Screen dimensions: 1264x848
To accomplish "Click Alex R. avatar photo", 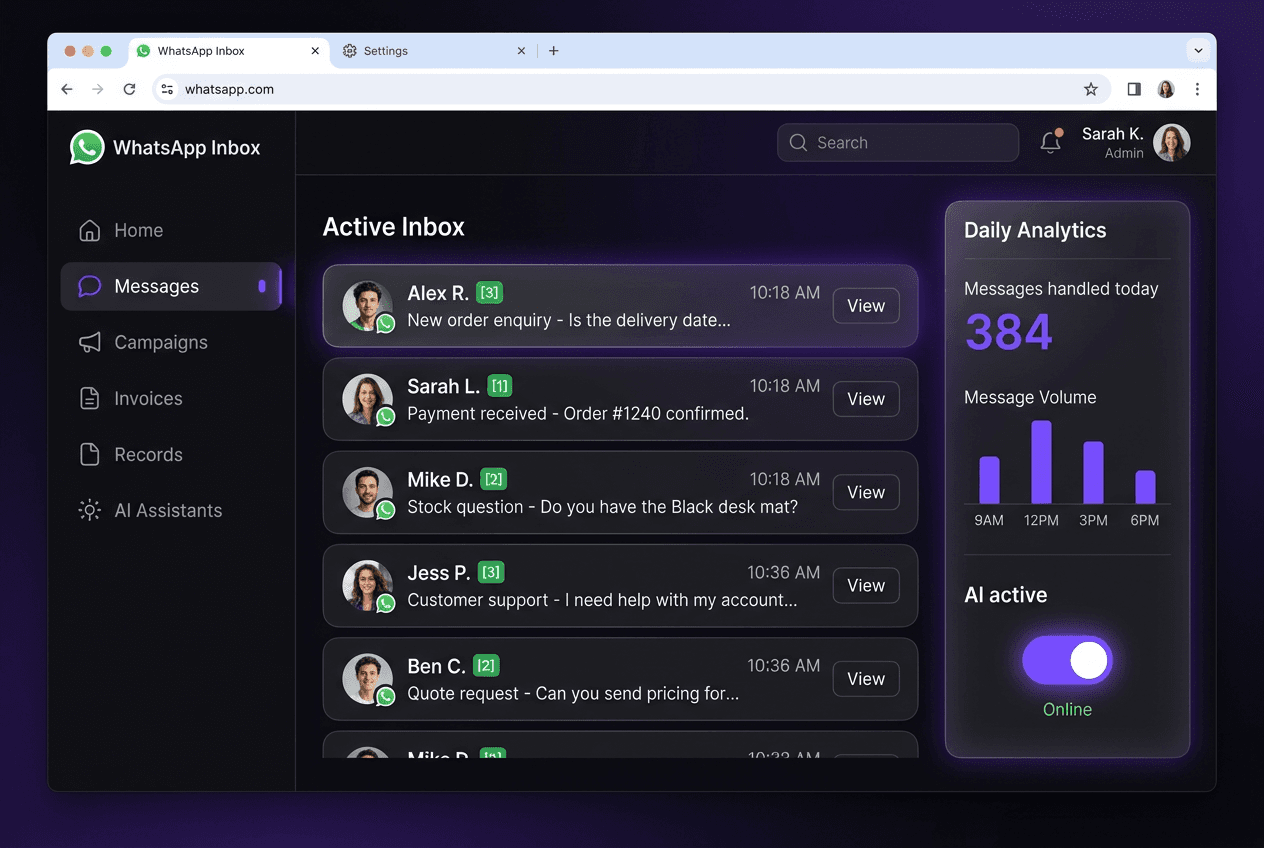I will 367,305.
